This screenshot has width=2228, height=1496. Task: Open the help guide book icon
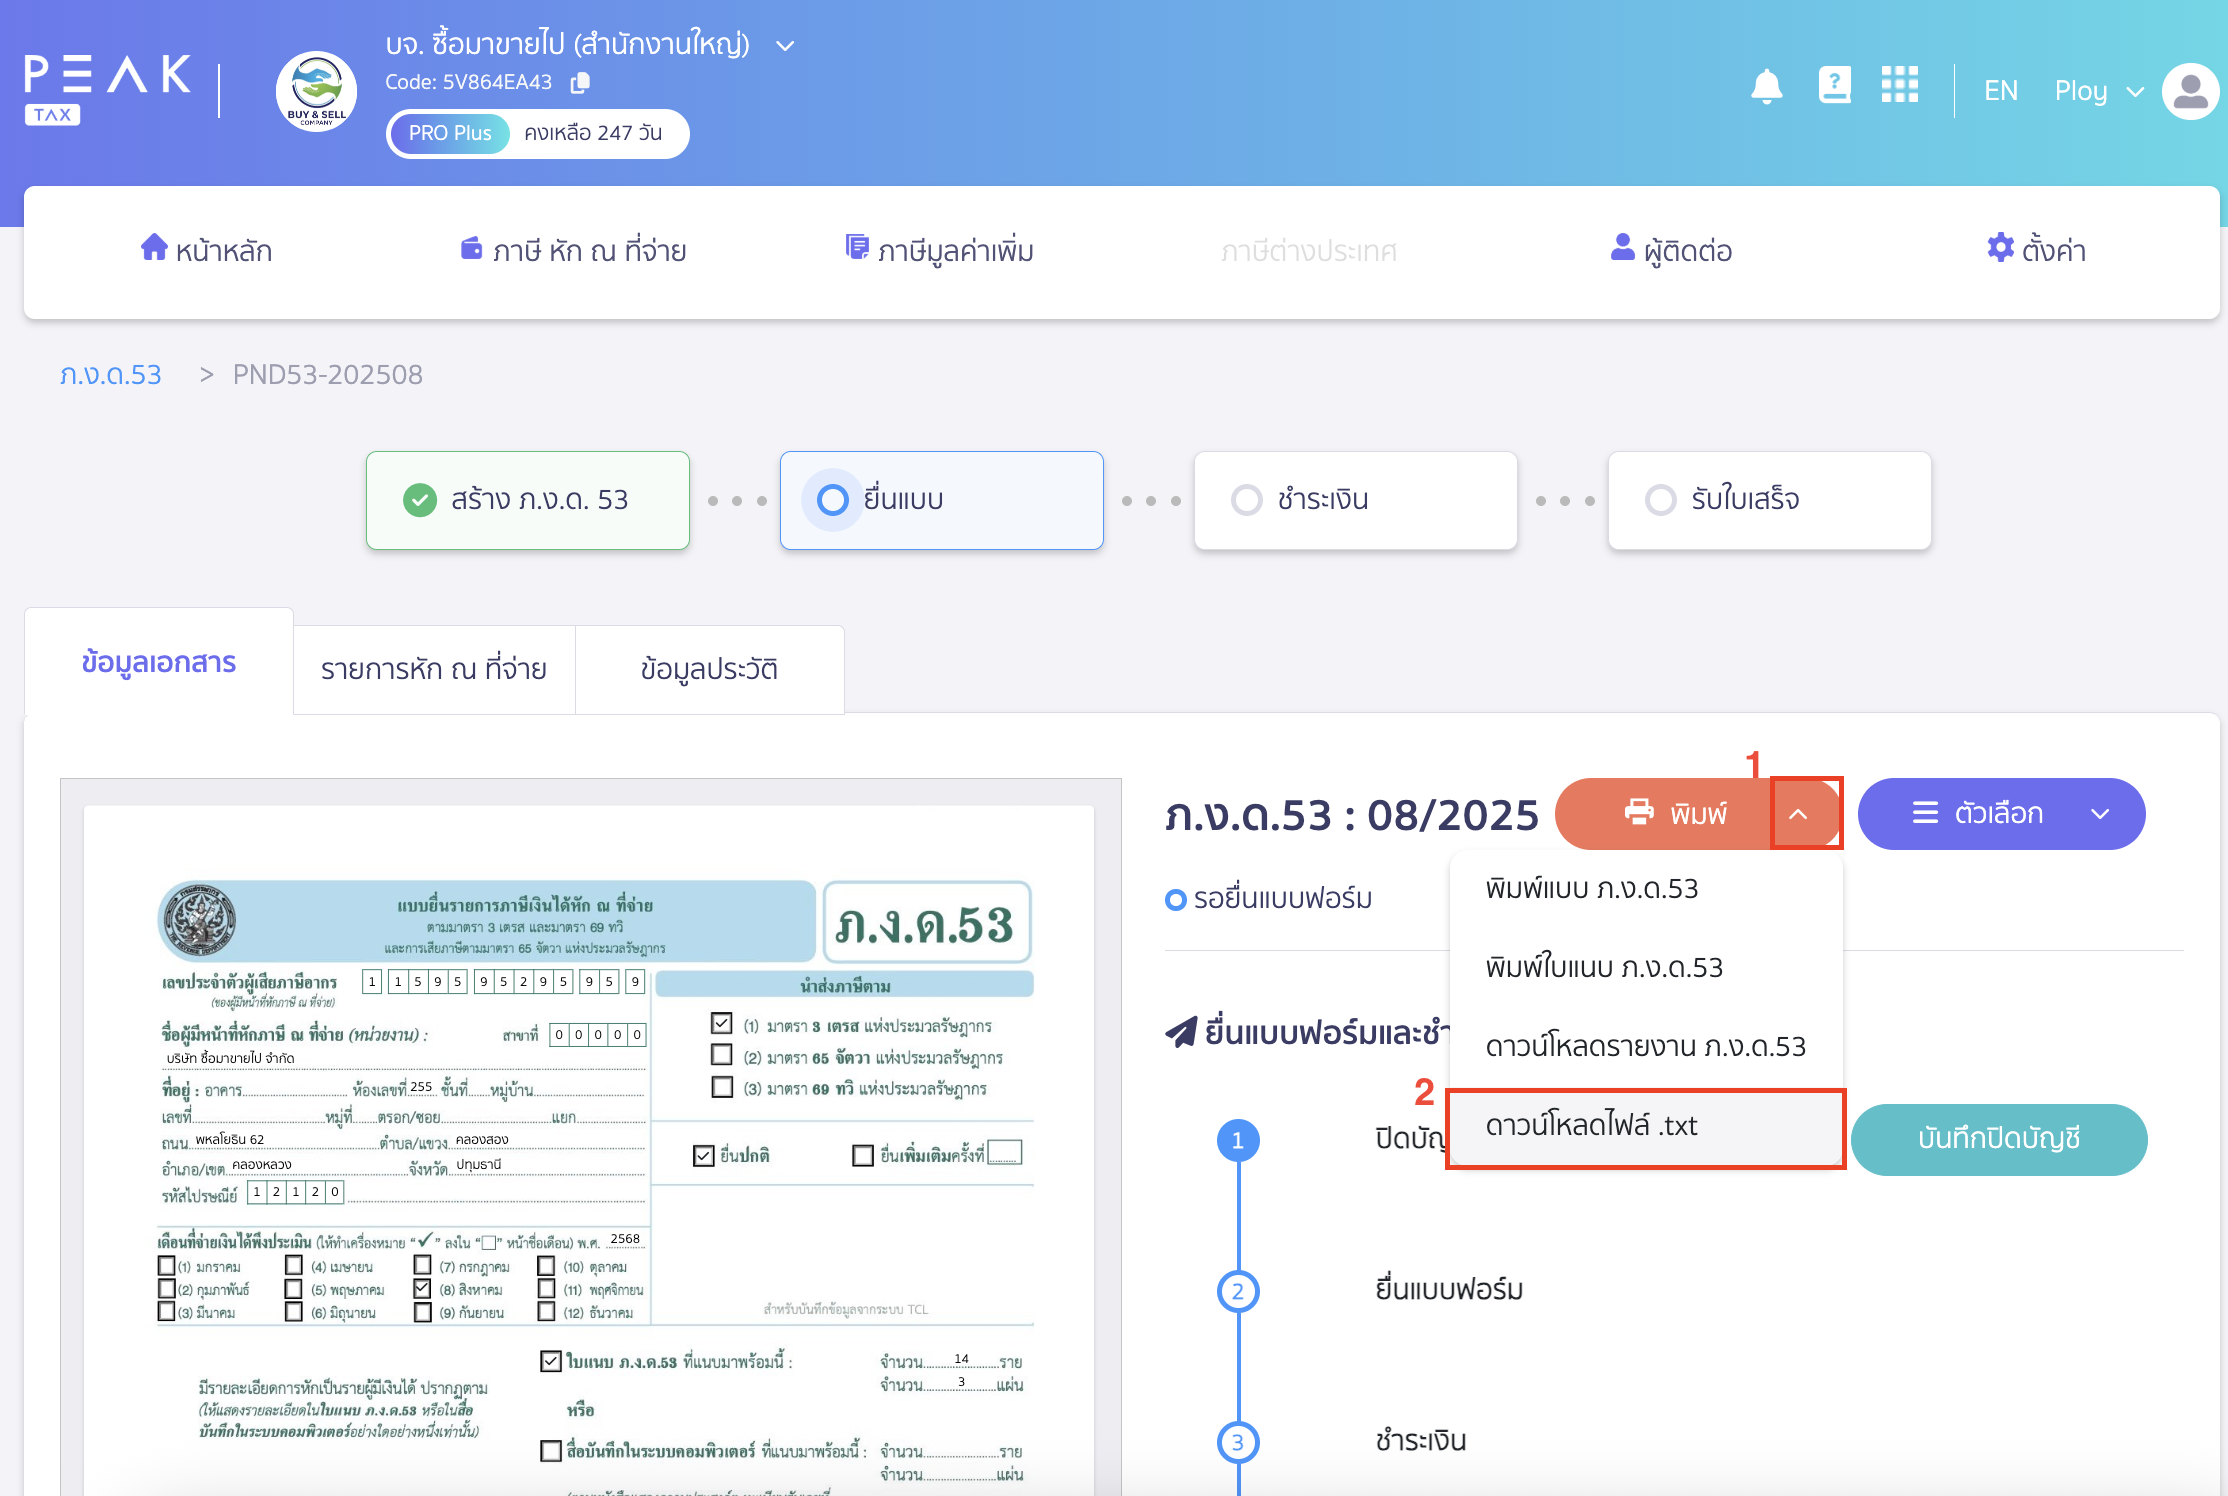click(x=1834, y=86)
